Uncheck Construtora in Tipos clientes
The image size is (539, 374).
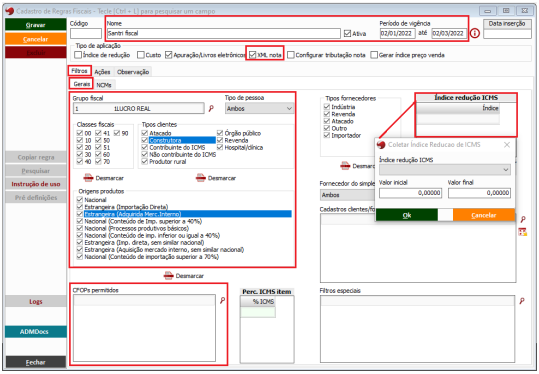point(145,140)
